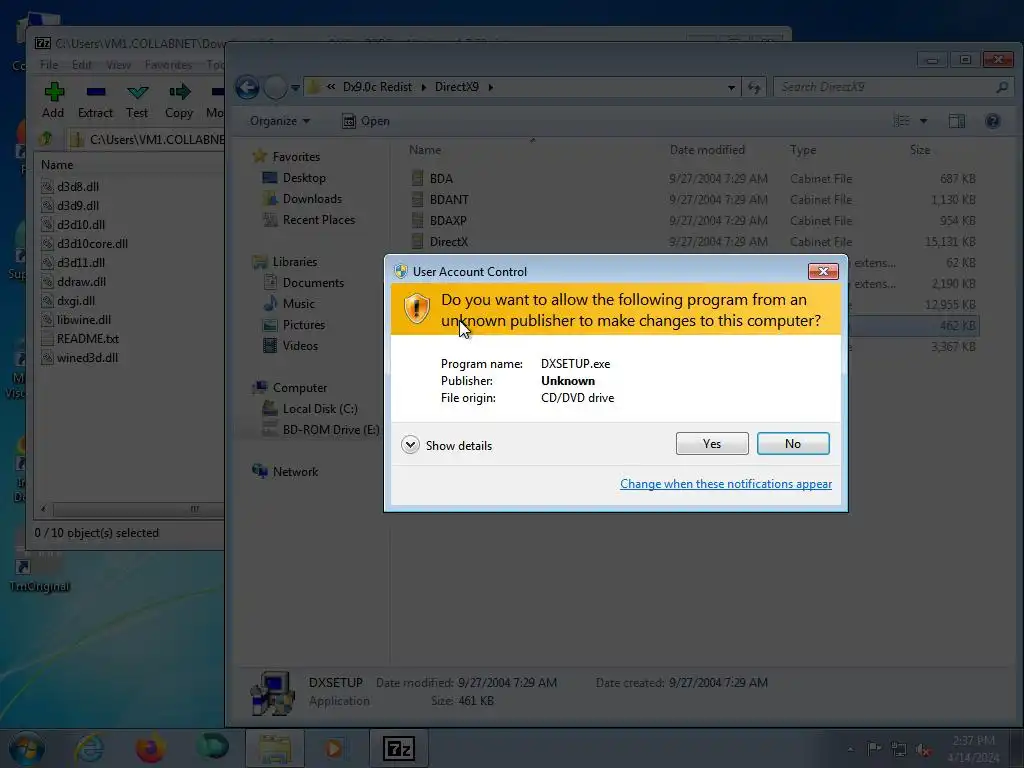Screen dimensions: 1024x768
Task: Click the 7-Zip path address field
Action: coord(147,139)
